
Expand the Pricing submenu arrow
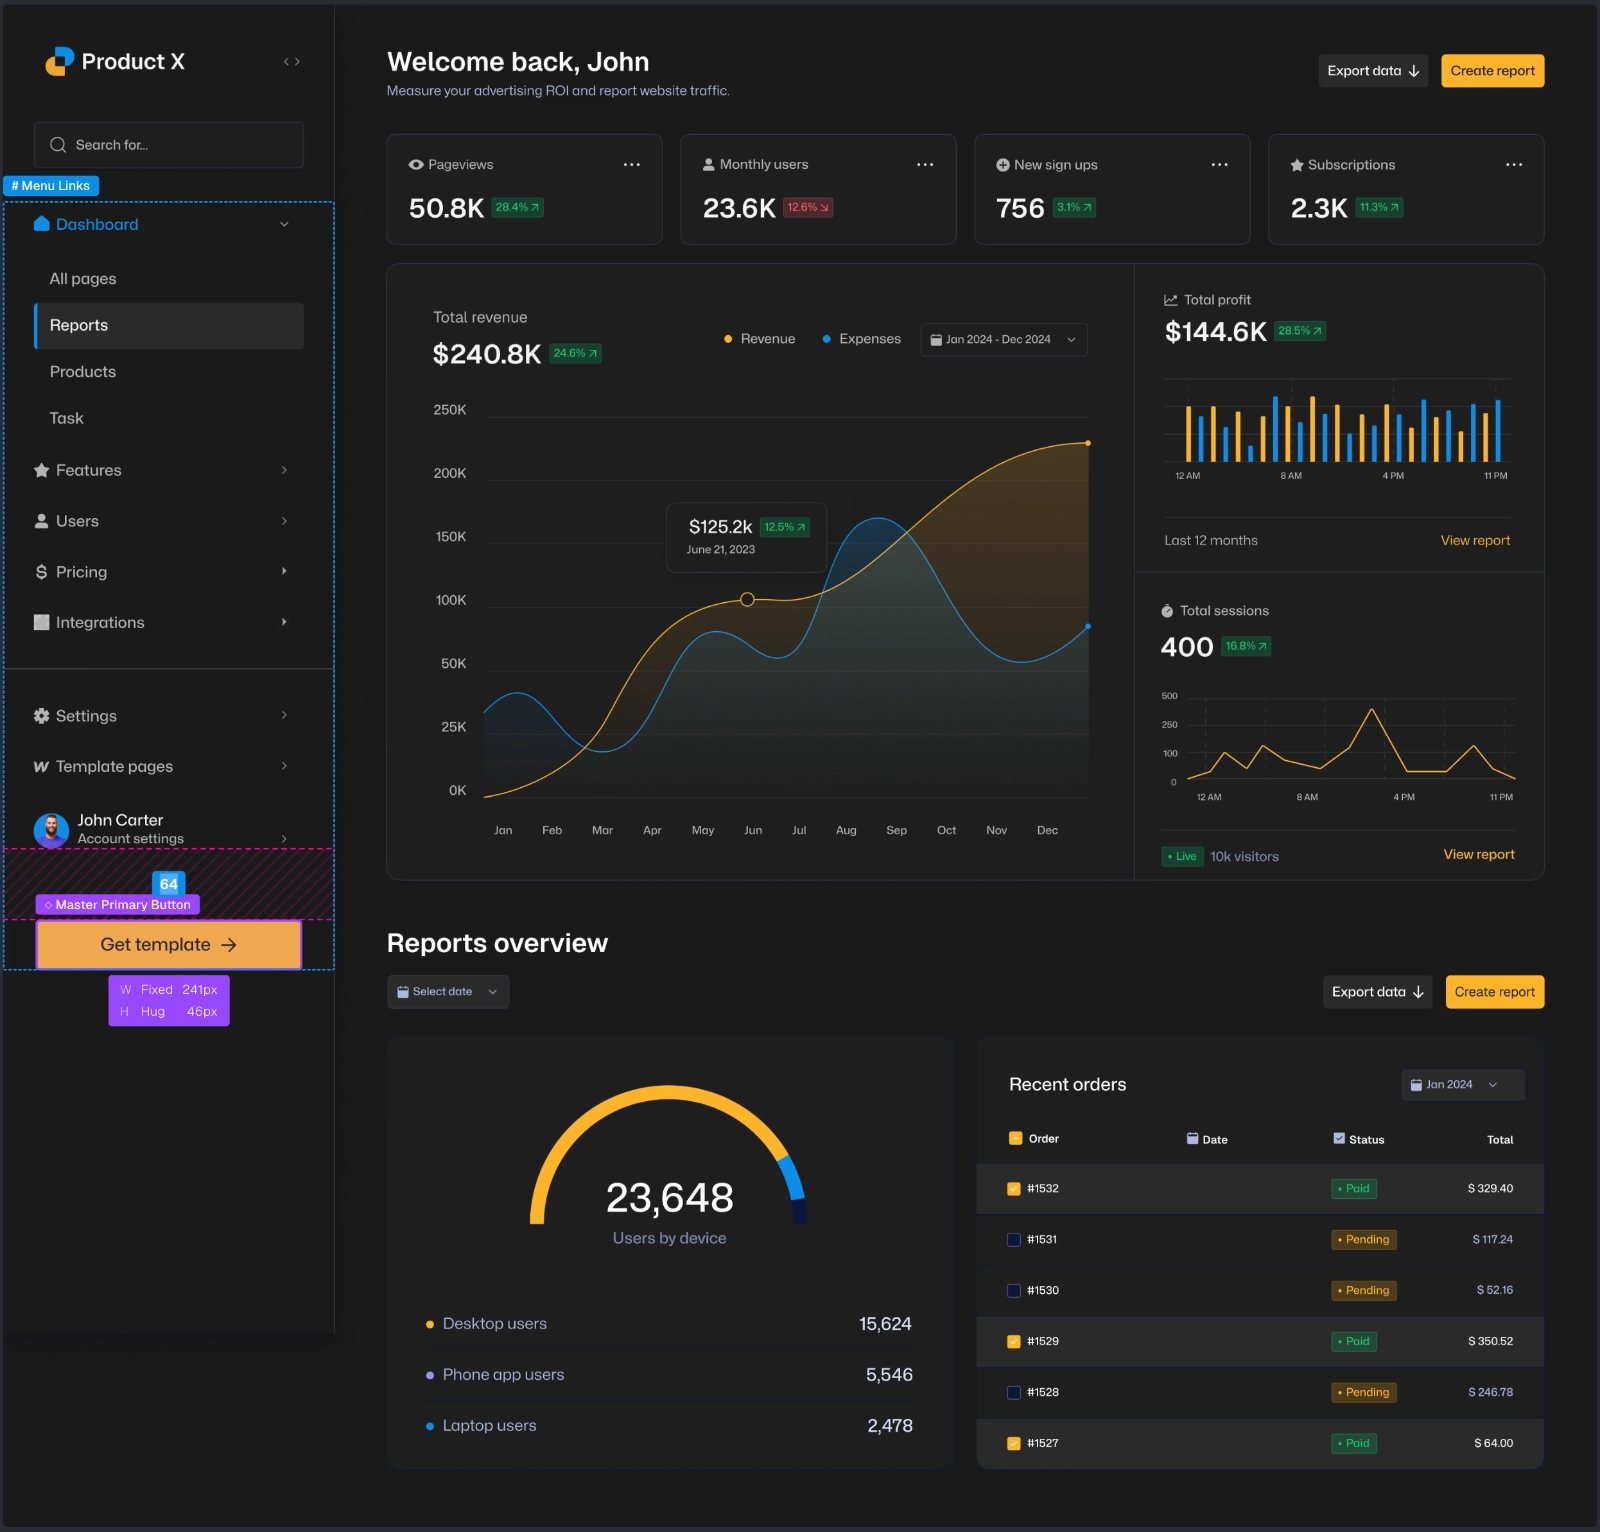(x=284, y=571)
